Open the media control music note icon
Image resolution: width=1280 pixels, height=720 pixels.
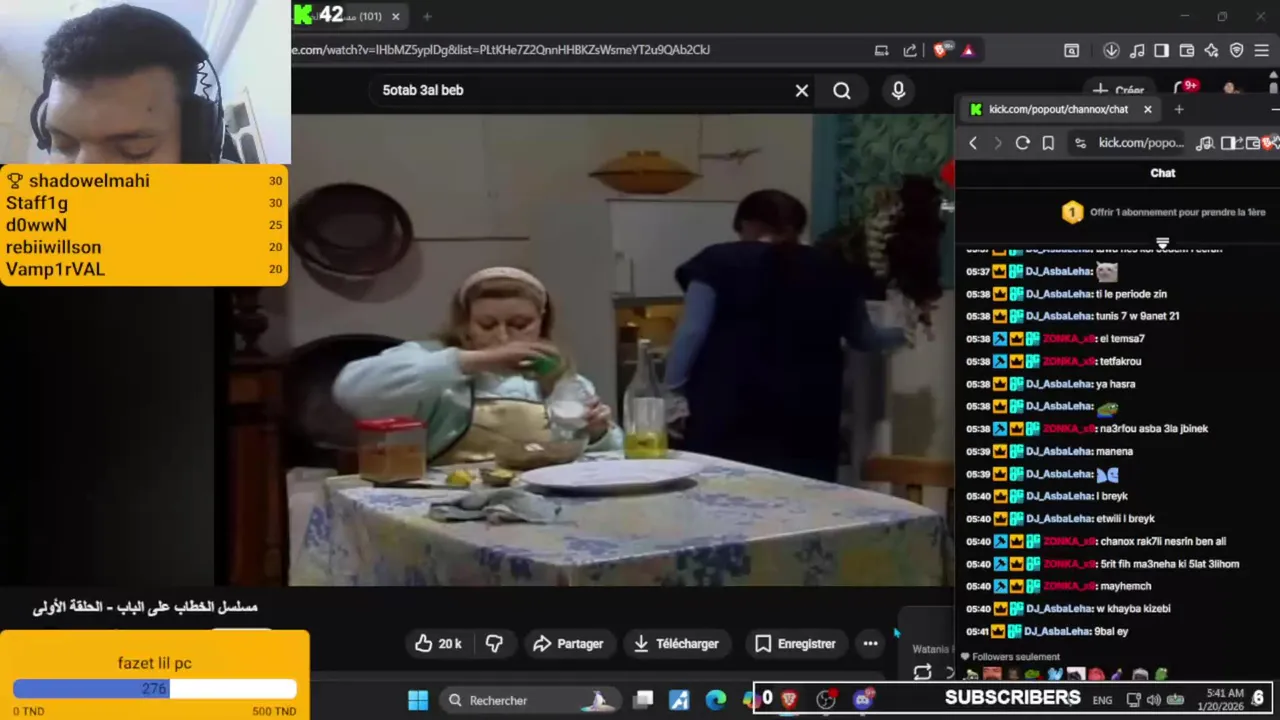pyautogui.click(x=1137, y=50)
